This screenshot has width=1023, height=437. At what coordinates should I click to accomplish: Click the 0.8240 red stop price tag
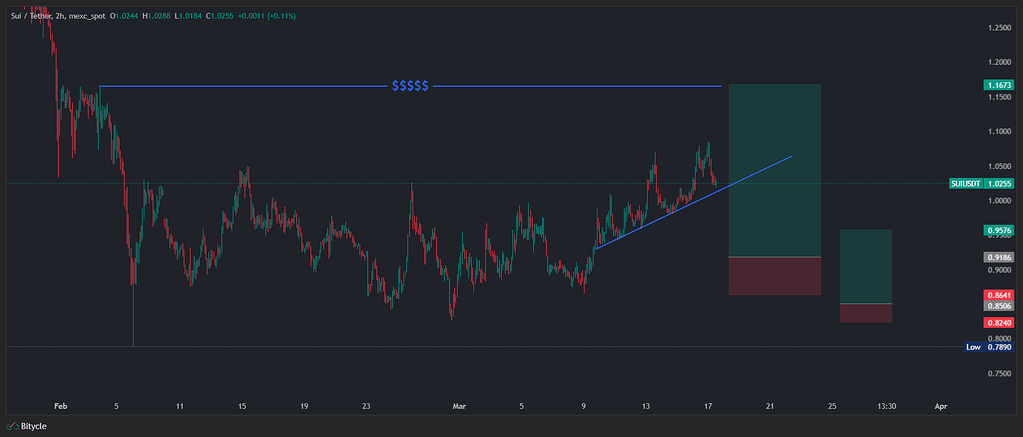pos(999,323)
